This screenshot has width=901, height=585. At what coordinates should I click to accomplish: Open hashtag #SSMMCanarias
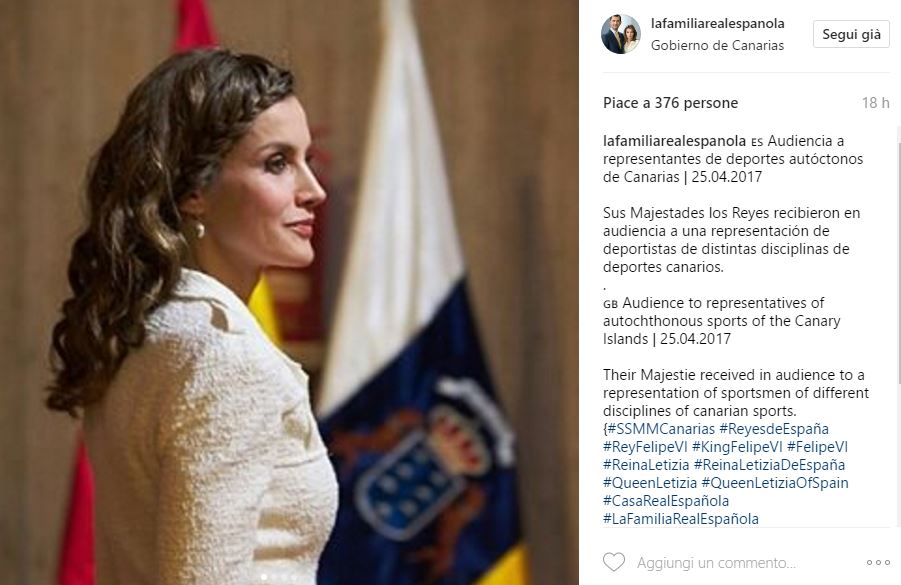pyautogui.click(x=661, y=429)
